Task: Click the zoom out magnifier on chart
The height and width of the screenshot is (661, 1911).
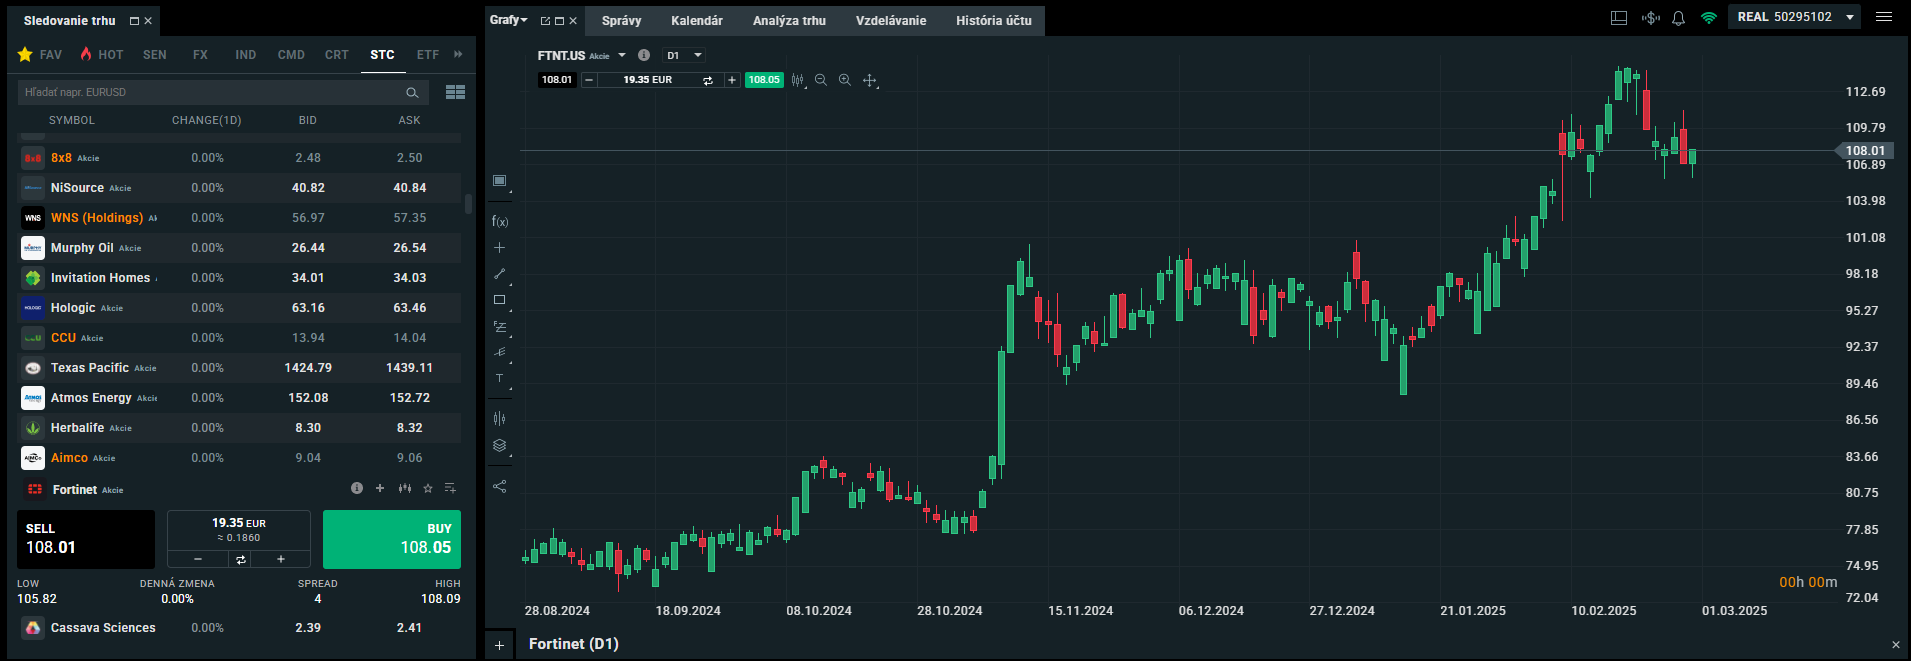Action: point(821,80)
